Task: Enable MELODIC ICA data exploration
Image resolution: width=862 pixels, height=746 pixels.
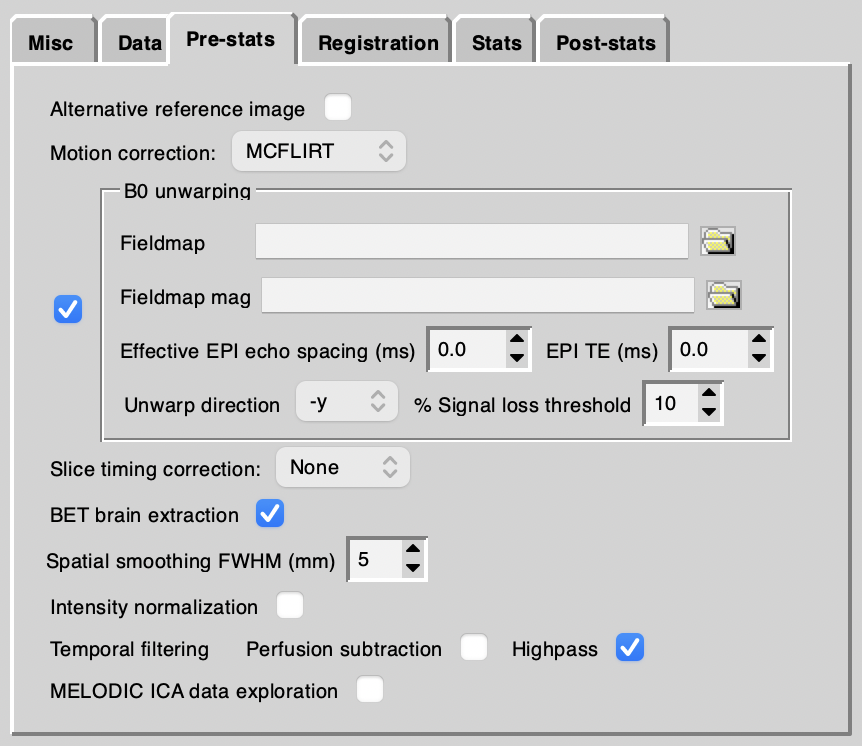Action: pyautogui.click(x=370, y=690)
